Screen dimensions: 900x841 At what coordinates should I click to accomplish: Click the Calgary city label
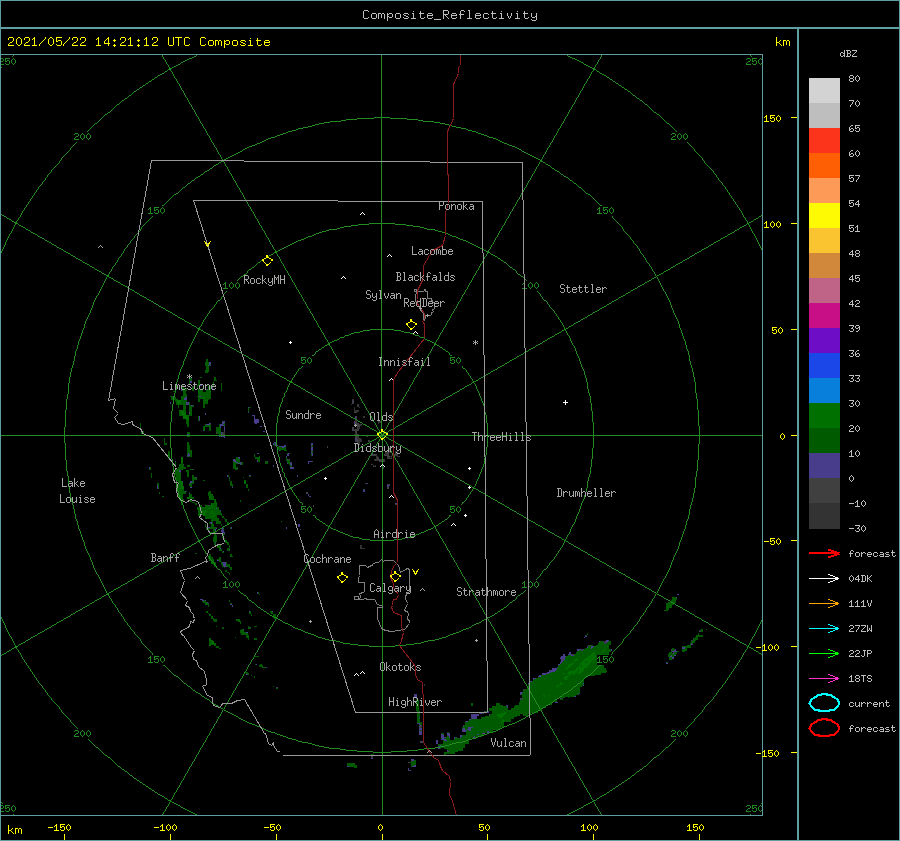[x=390, y=588]
